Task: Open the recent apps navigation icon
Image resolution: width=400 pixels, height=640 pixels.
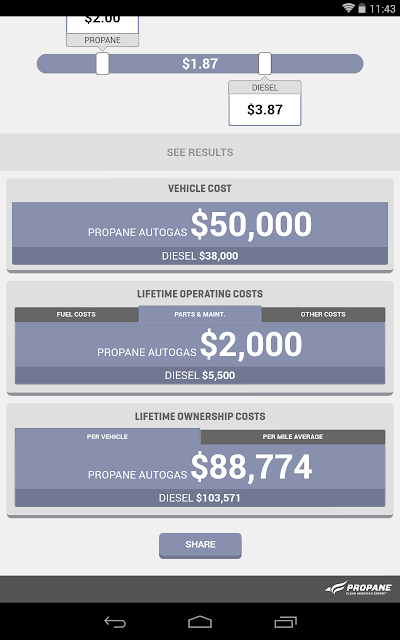Action: (285, 622)
